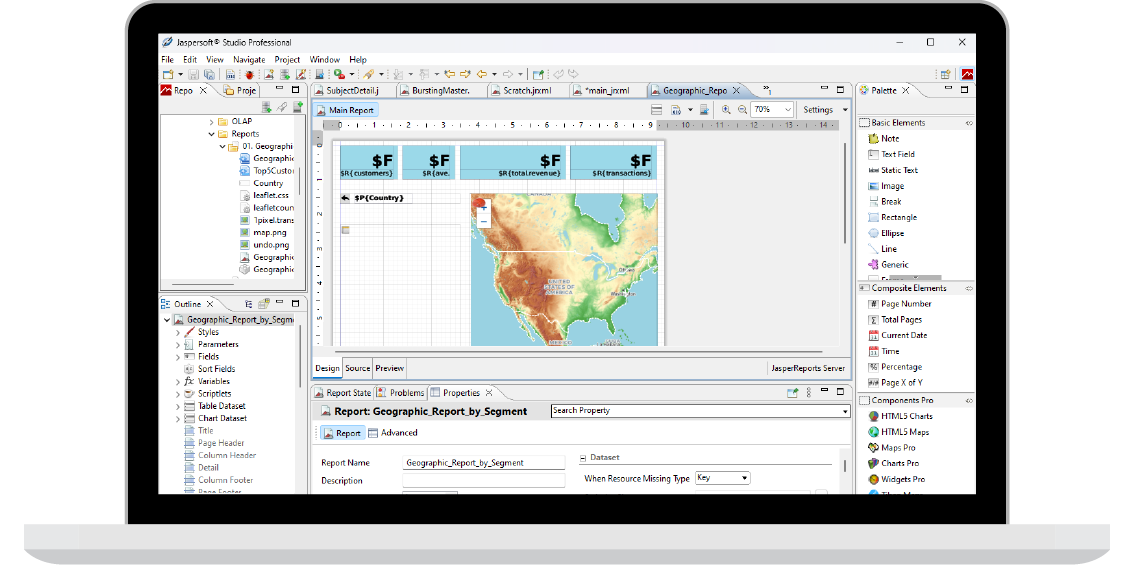Open the File menu
The height and width of the screenshot is (565, 1125).
[167, 60]
